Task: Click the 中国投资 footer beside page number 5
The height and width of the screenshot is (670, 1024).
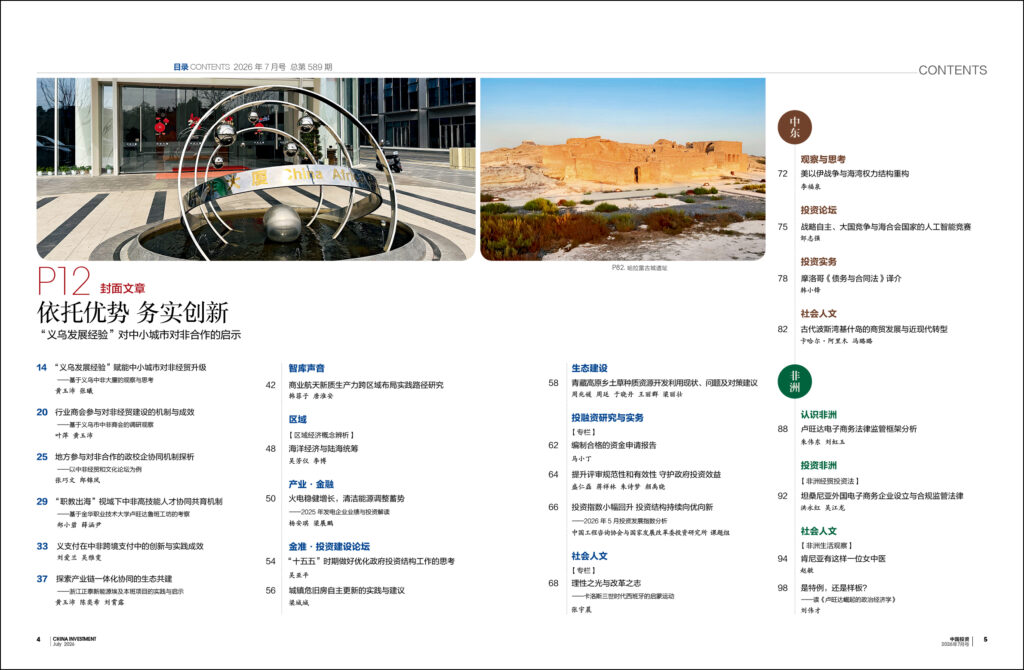Action: point(959,639)
